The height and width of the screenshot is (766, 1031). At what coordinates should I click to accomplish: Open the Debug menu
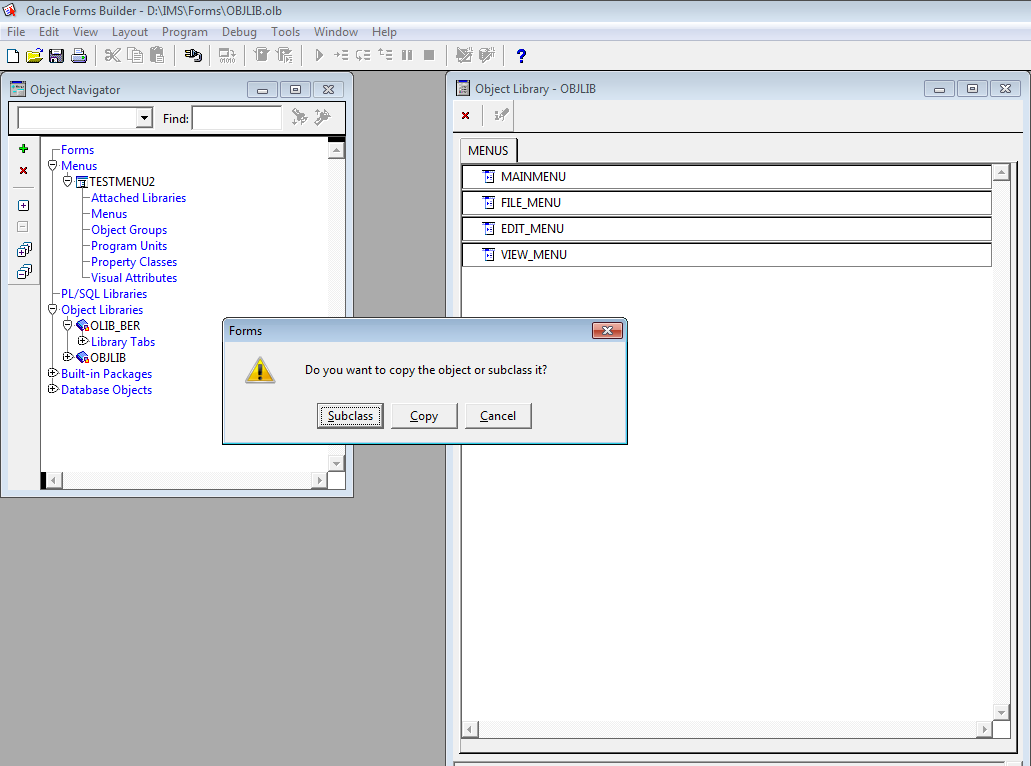tap(239, 32)
